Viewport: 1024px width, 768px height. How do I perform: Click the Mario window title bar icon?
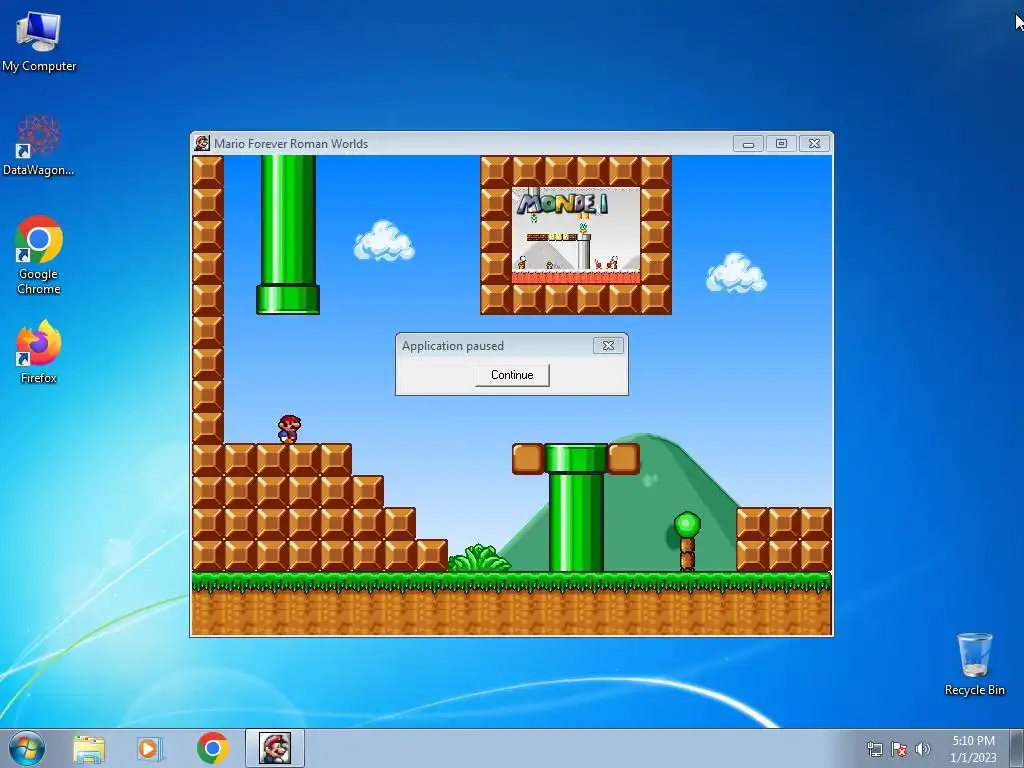tap(202, 143)
